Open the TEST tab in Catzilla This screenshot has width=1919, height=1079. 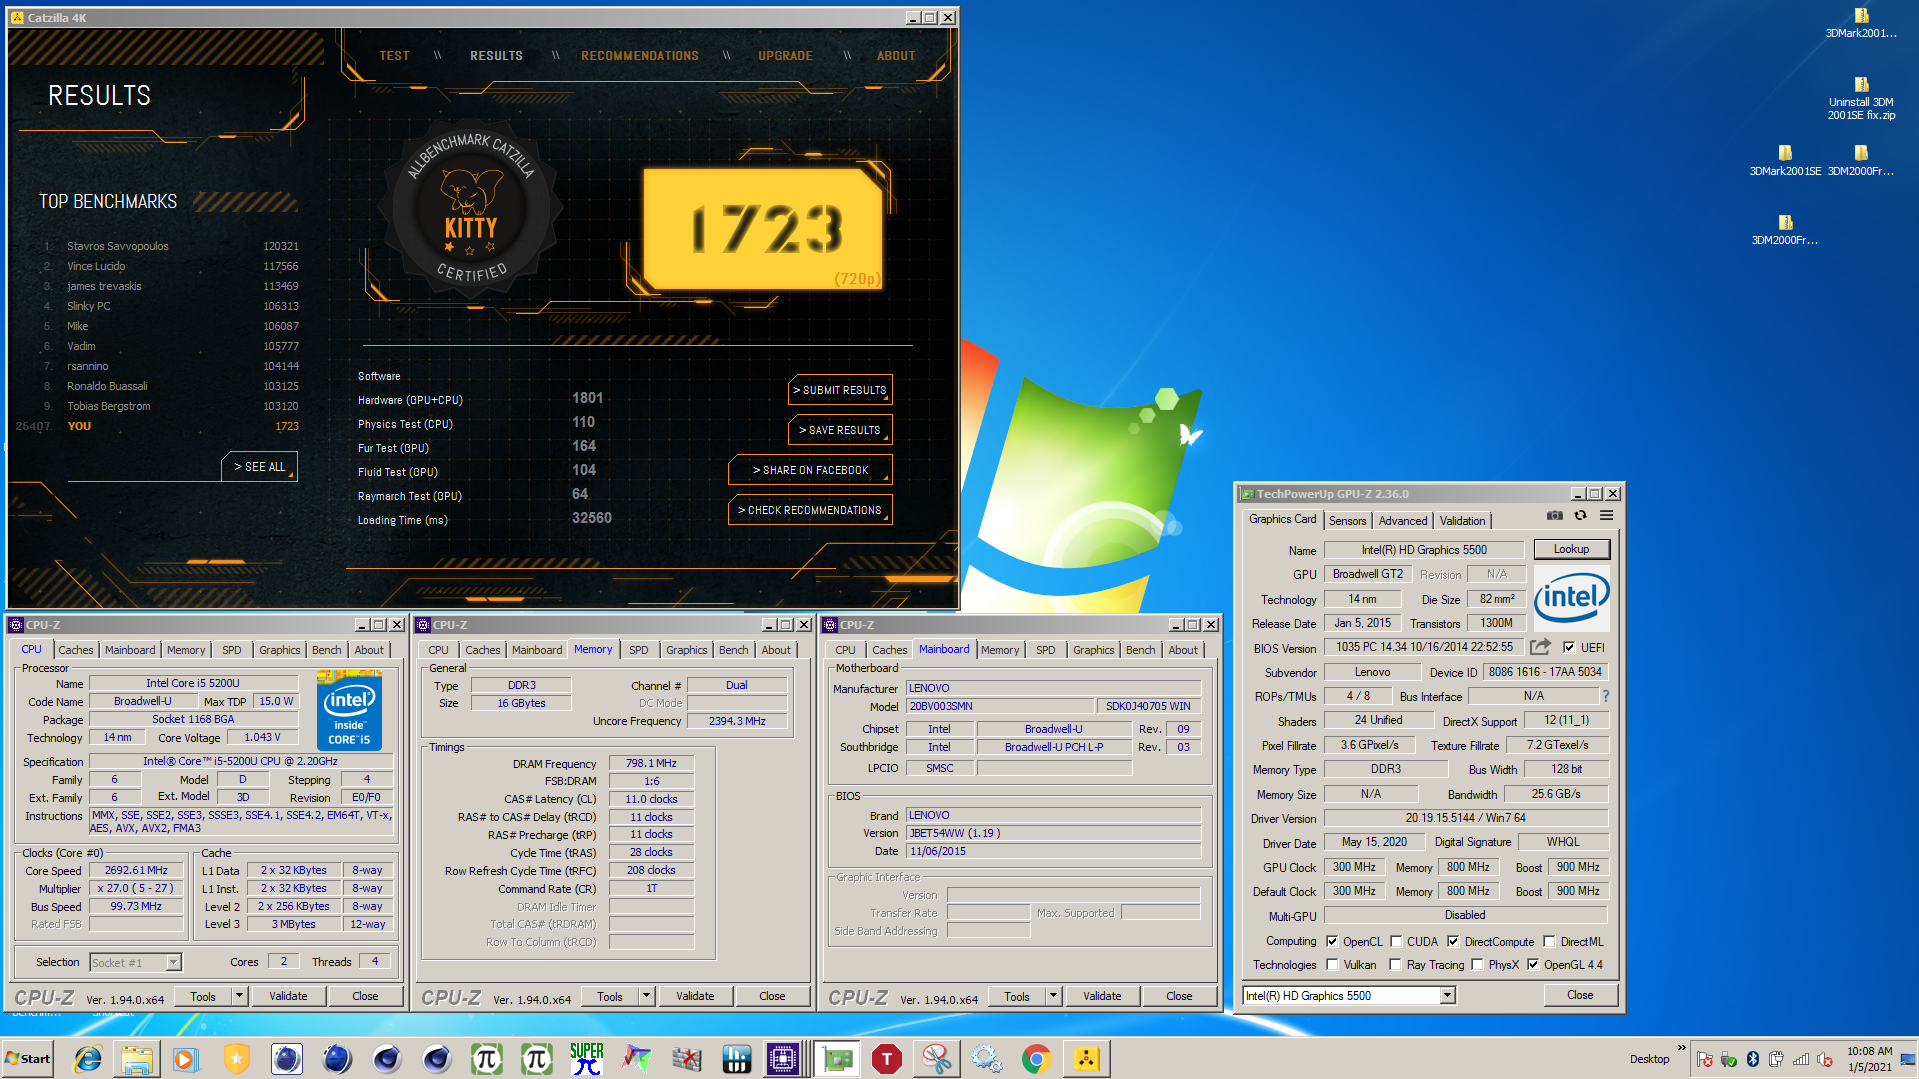[394, 56]
